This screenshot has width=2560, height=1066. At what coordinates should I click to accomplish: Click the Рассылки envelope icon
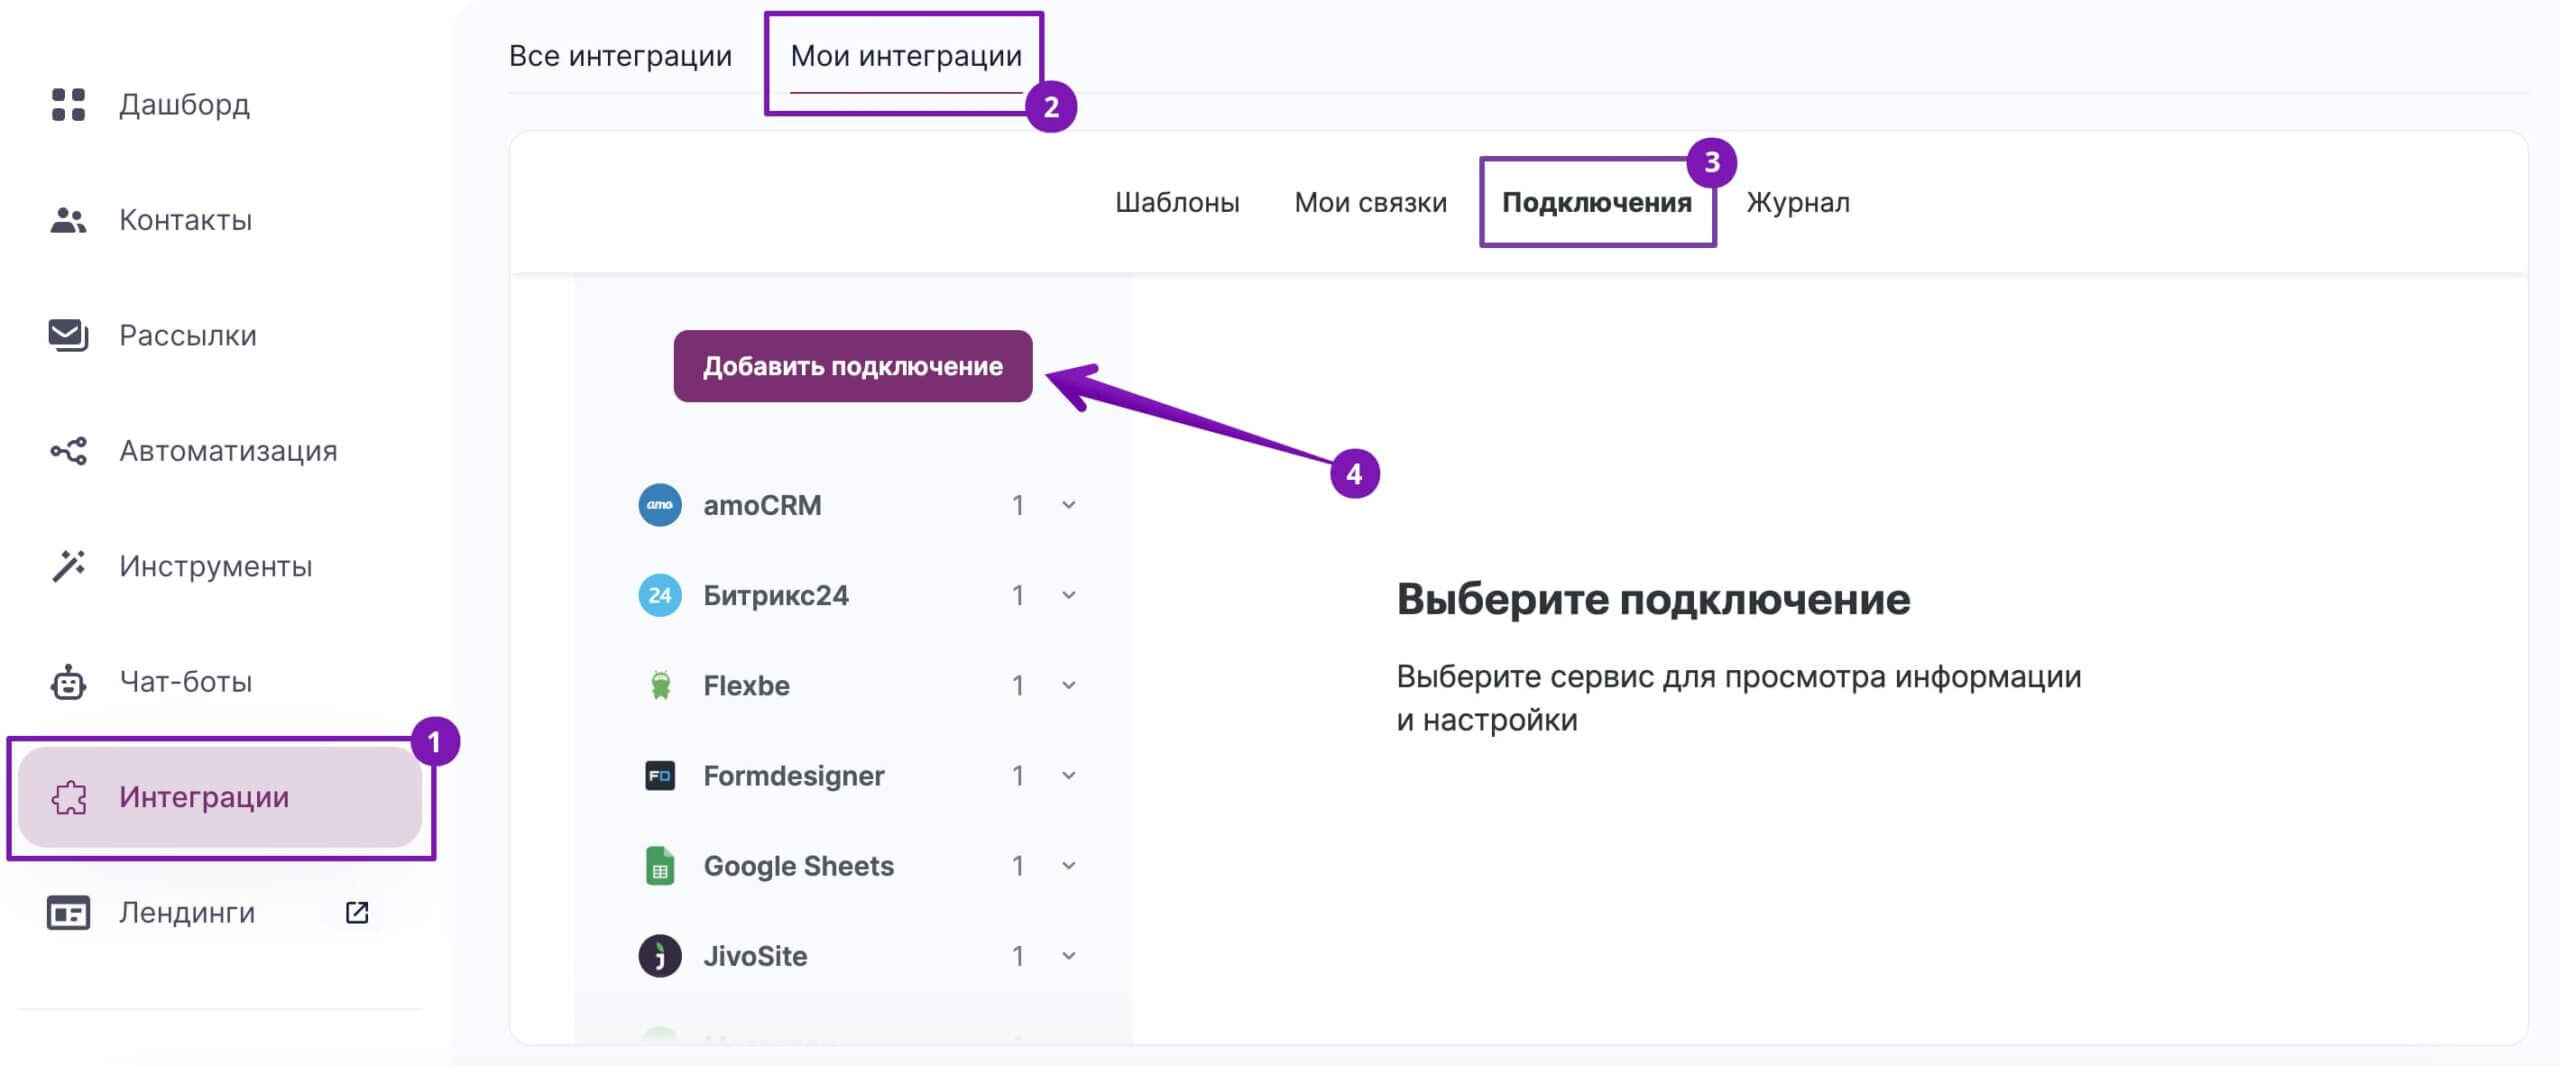pyautogui.click(x=68, y=334)
